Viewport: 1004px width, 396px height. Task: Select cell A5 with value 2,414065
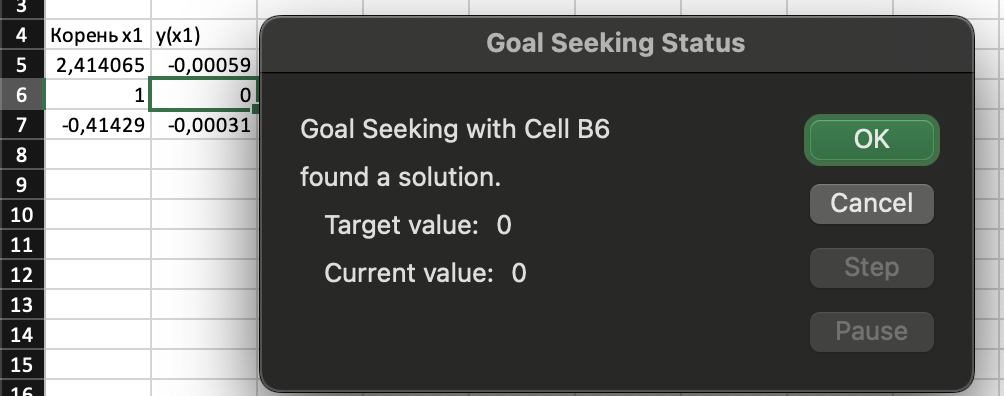(98, 65)
